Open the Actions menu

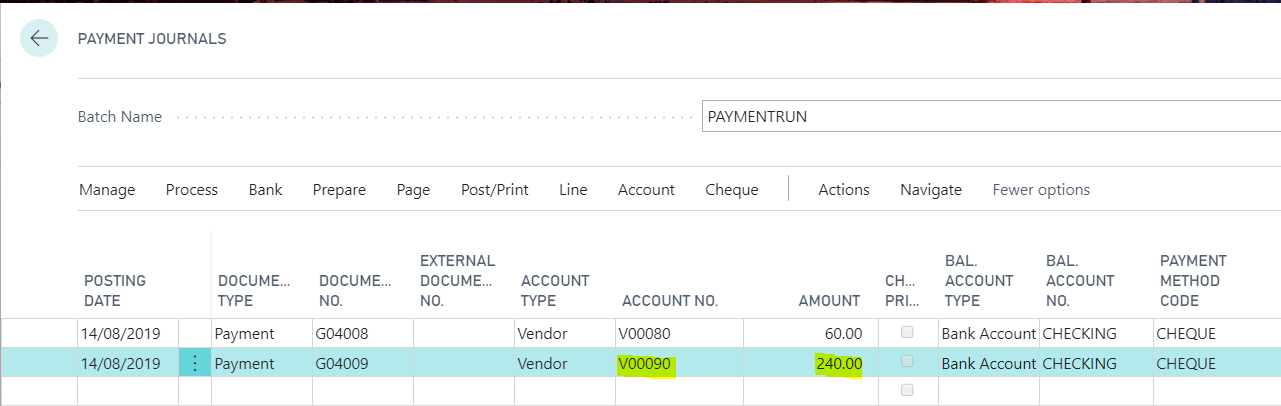click(x=843, y=190)
